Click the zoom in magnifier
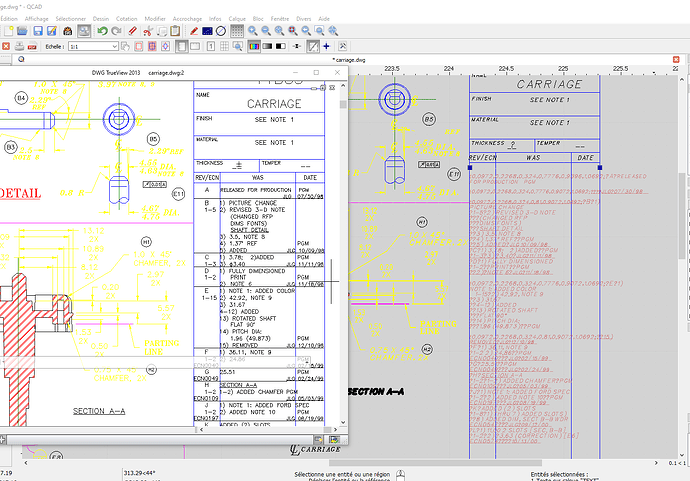The height and width of the screenshot is (481, 690). coord(253,31)
